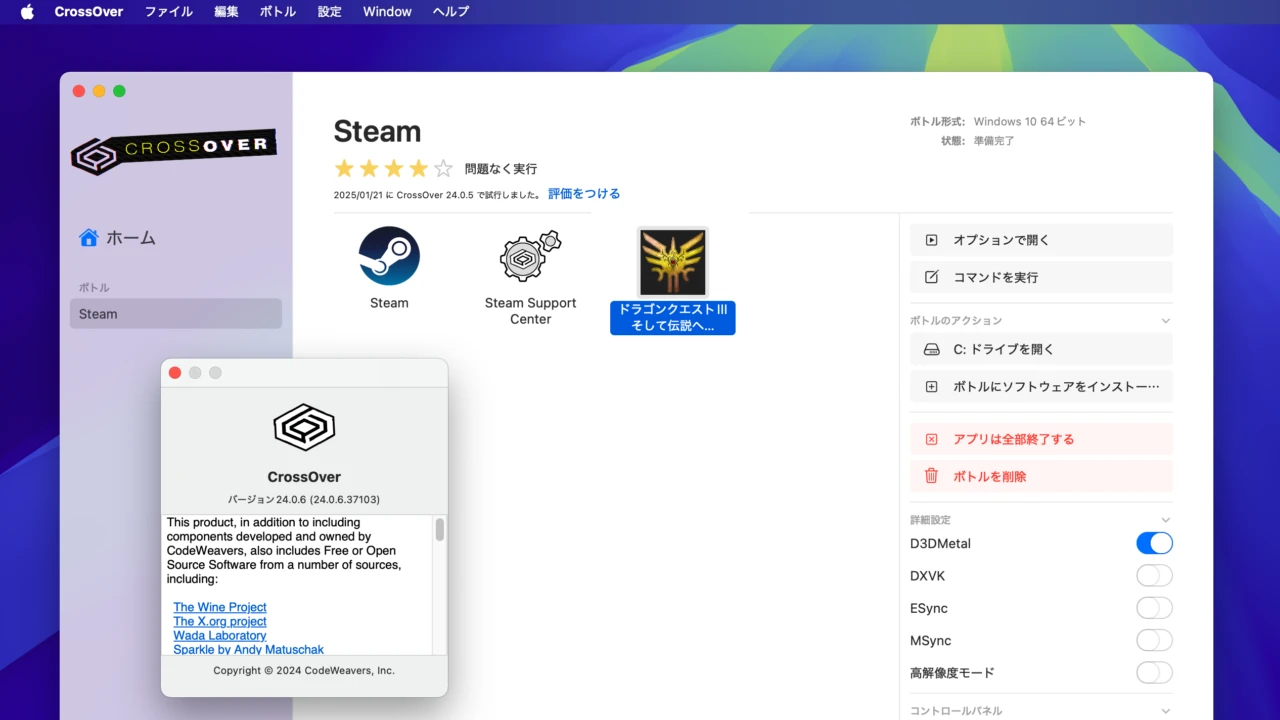Open The Wine Project link

220,607
